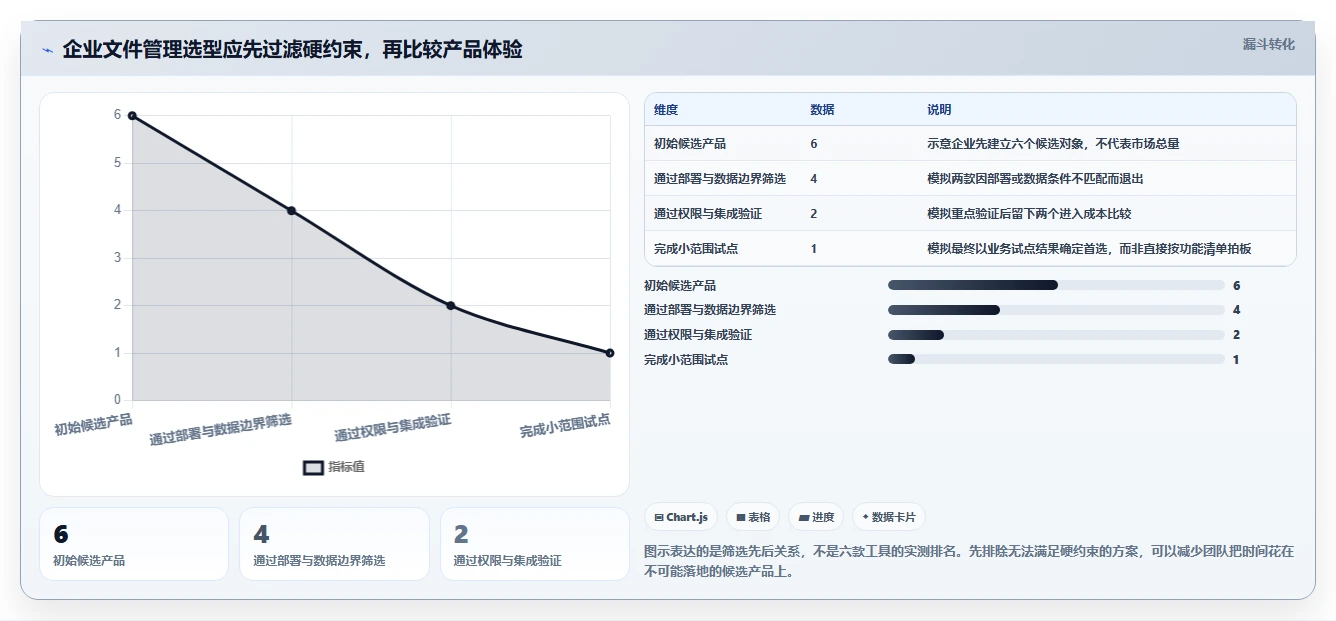Click the 说明 column header
Image resolution: width=1336 pixels, height=621 pixels.
940,110
